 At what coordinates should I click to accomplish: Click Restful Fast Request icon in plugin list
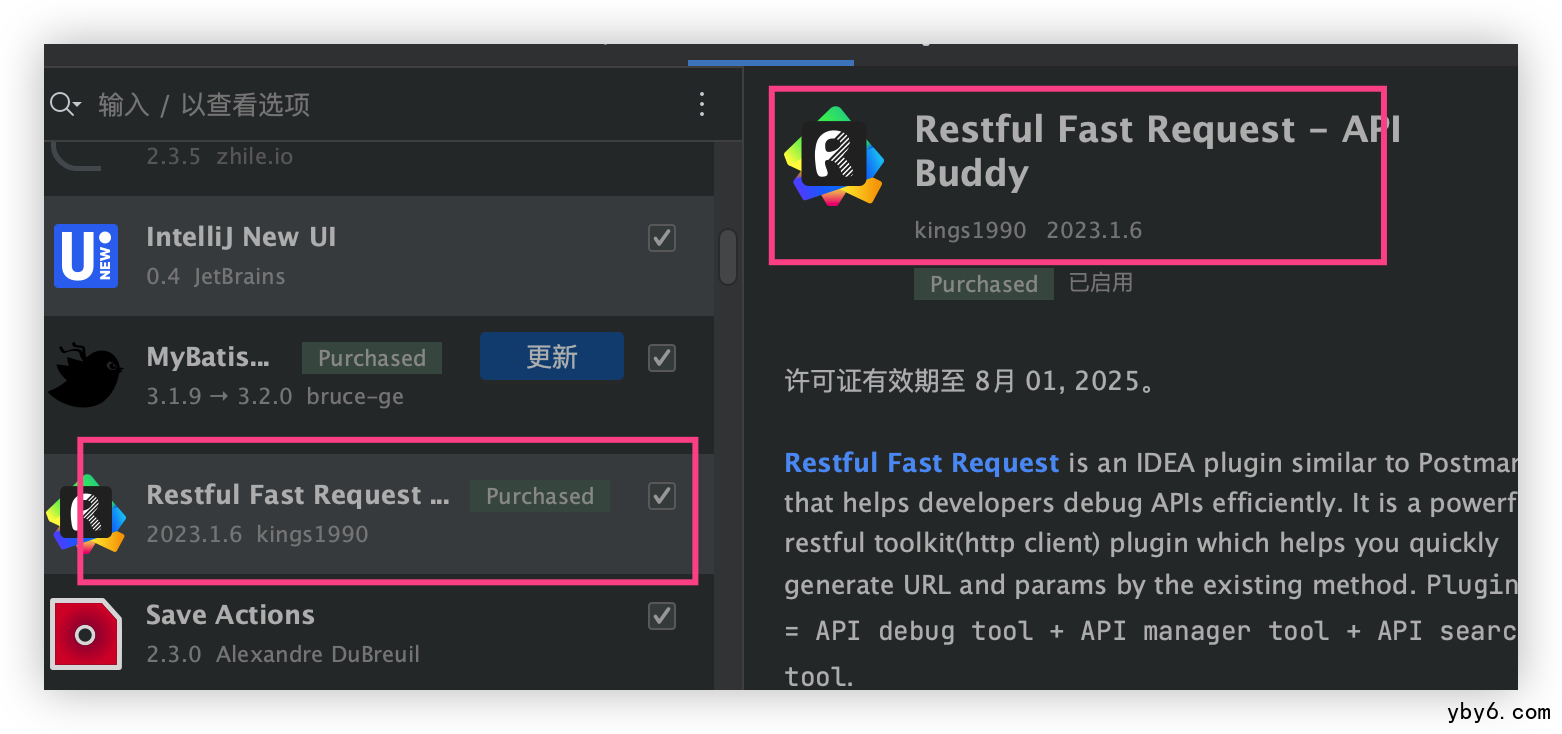(86, 513)
